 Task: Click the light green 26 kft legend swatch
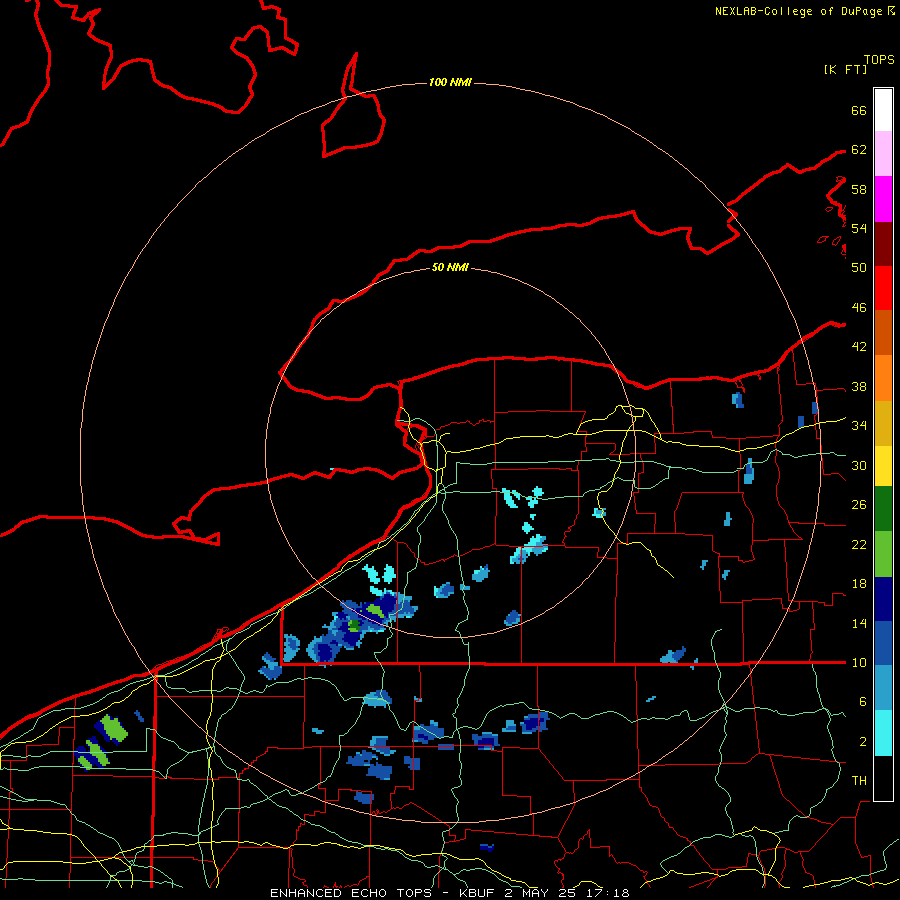[x=883, y=554]
